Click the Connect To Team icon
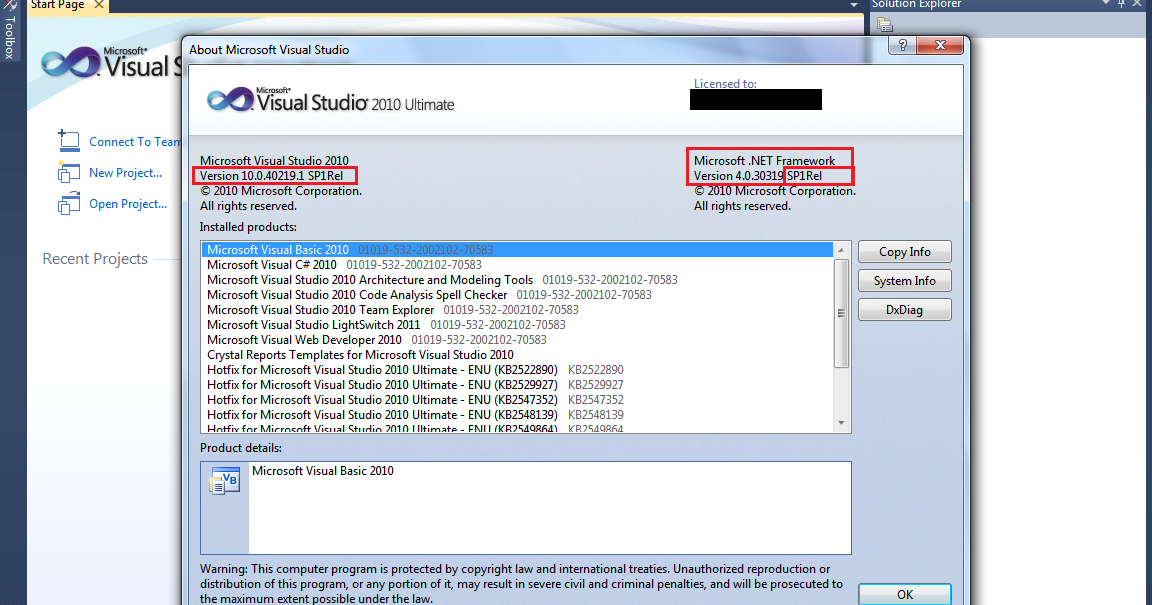 pyautogui.click(x=68, y=140)
